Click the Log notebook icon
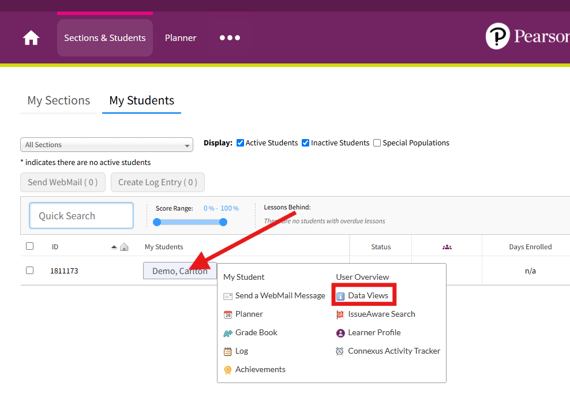570x405 pixels. click(x=228, y=352)
